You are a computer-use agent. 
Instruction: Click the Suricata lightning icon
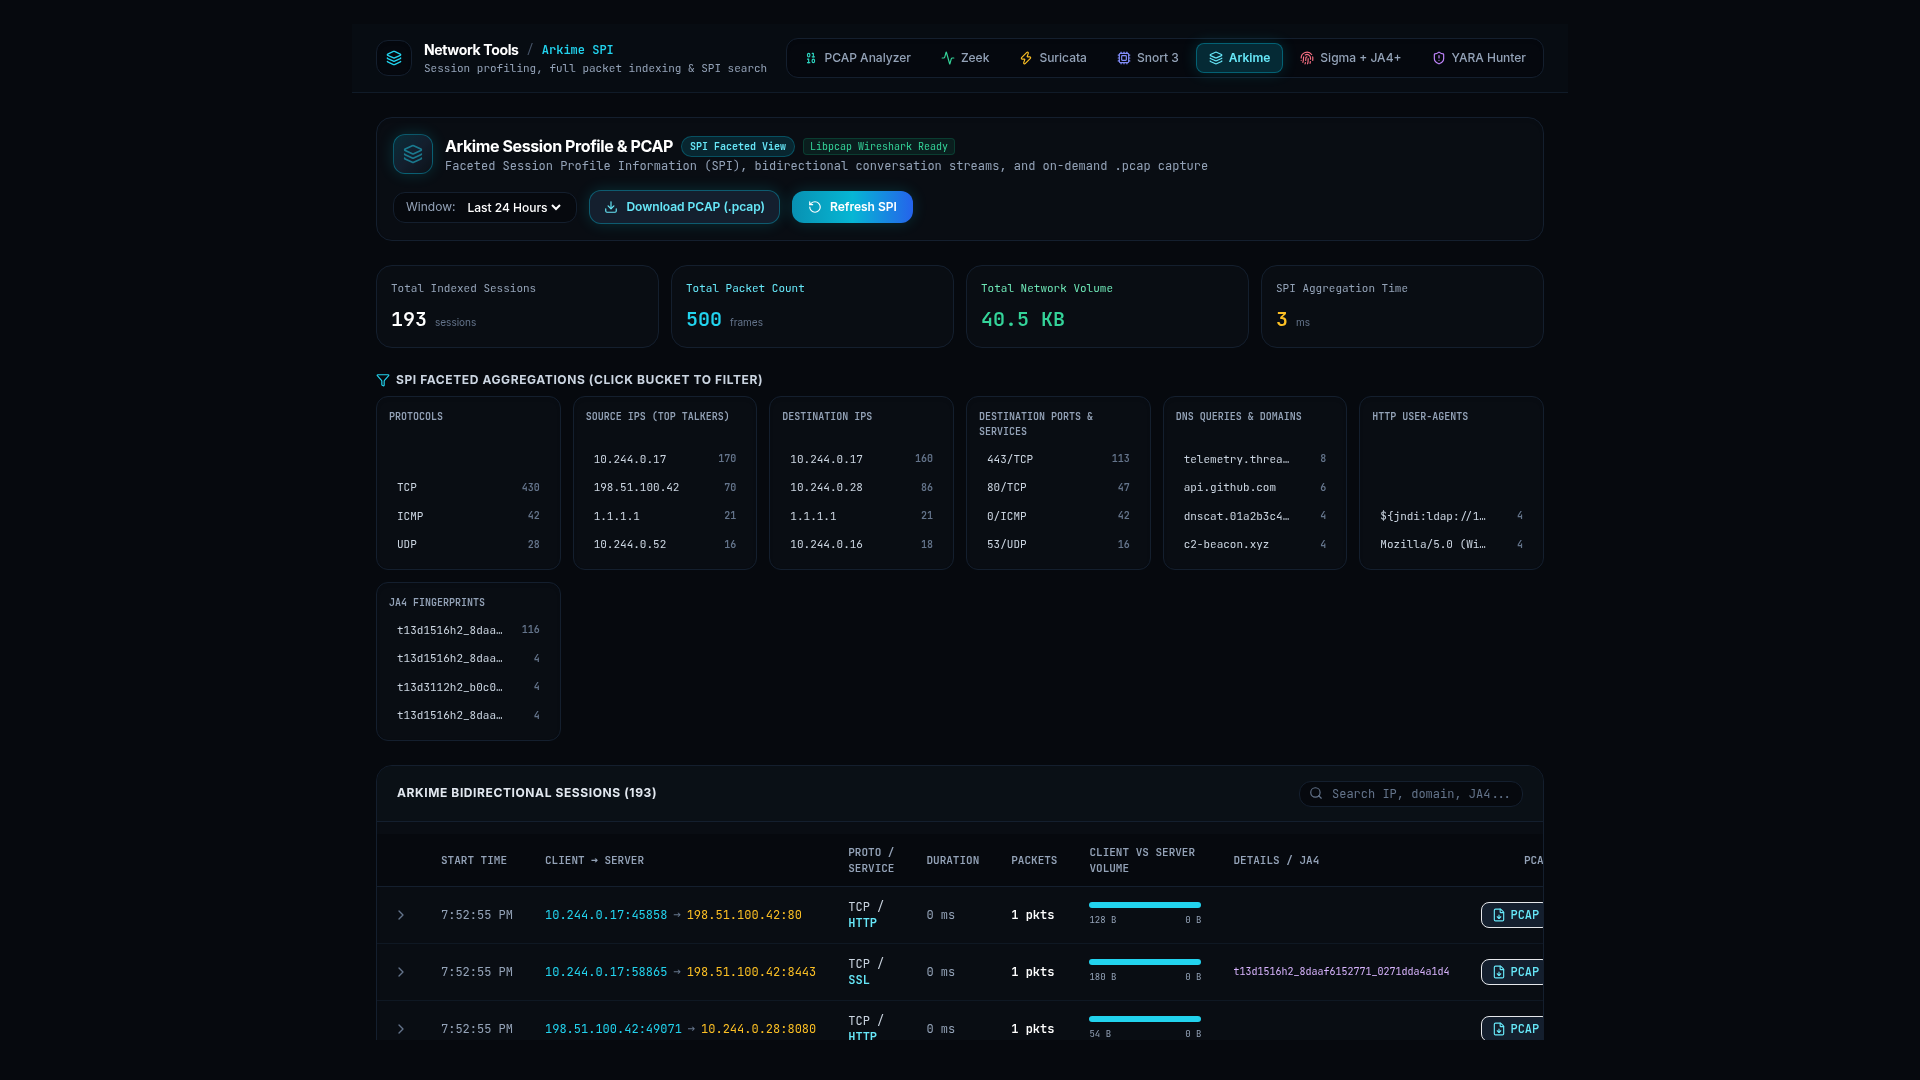(1026, 58)
